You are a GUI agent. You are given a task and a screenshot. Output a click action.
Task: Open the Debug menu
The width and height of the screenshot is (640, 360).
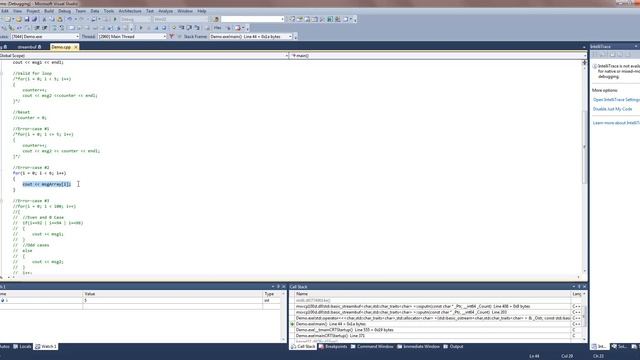click(x=64, y=11)
